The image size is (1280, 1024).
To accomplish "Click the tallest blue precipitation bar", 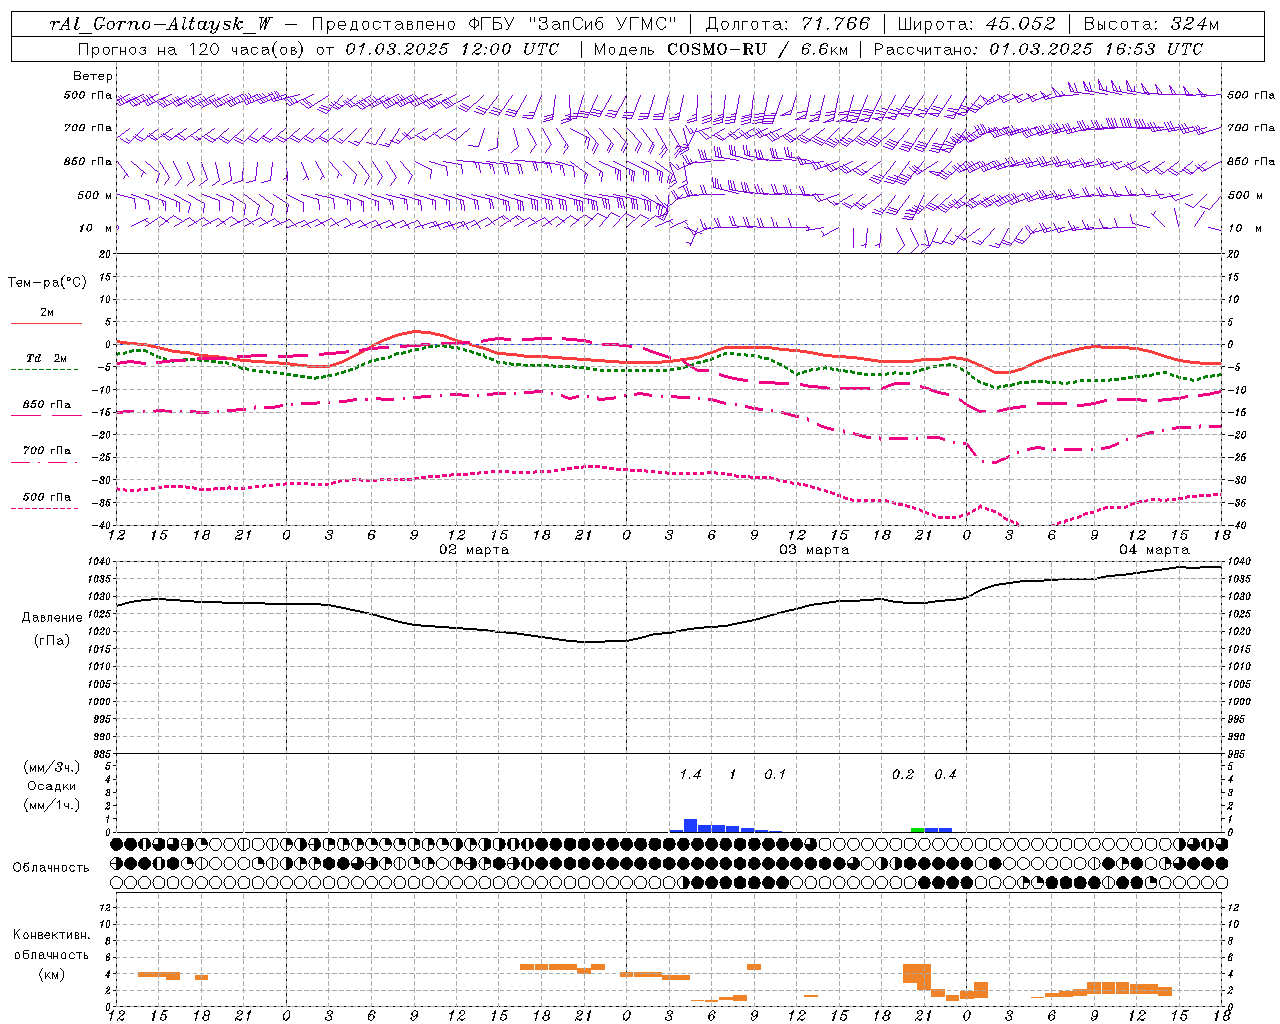I will pos(690,826).
